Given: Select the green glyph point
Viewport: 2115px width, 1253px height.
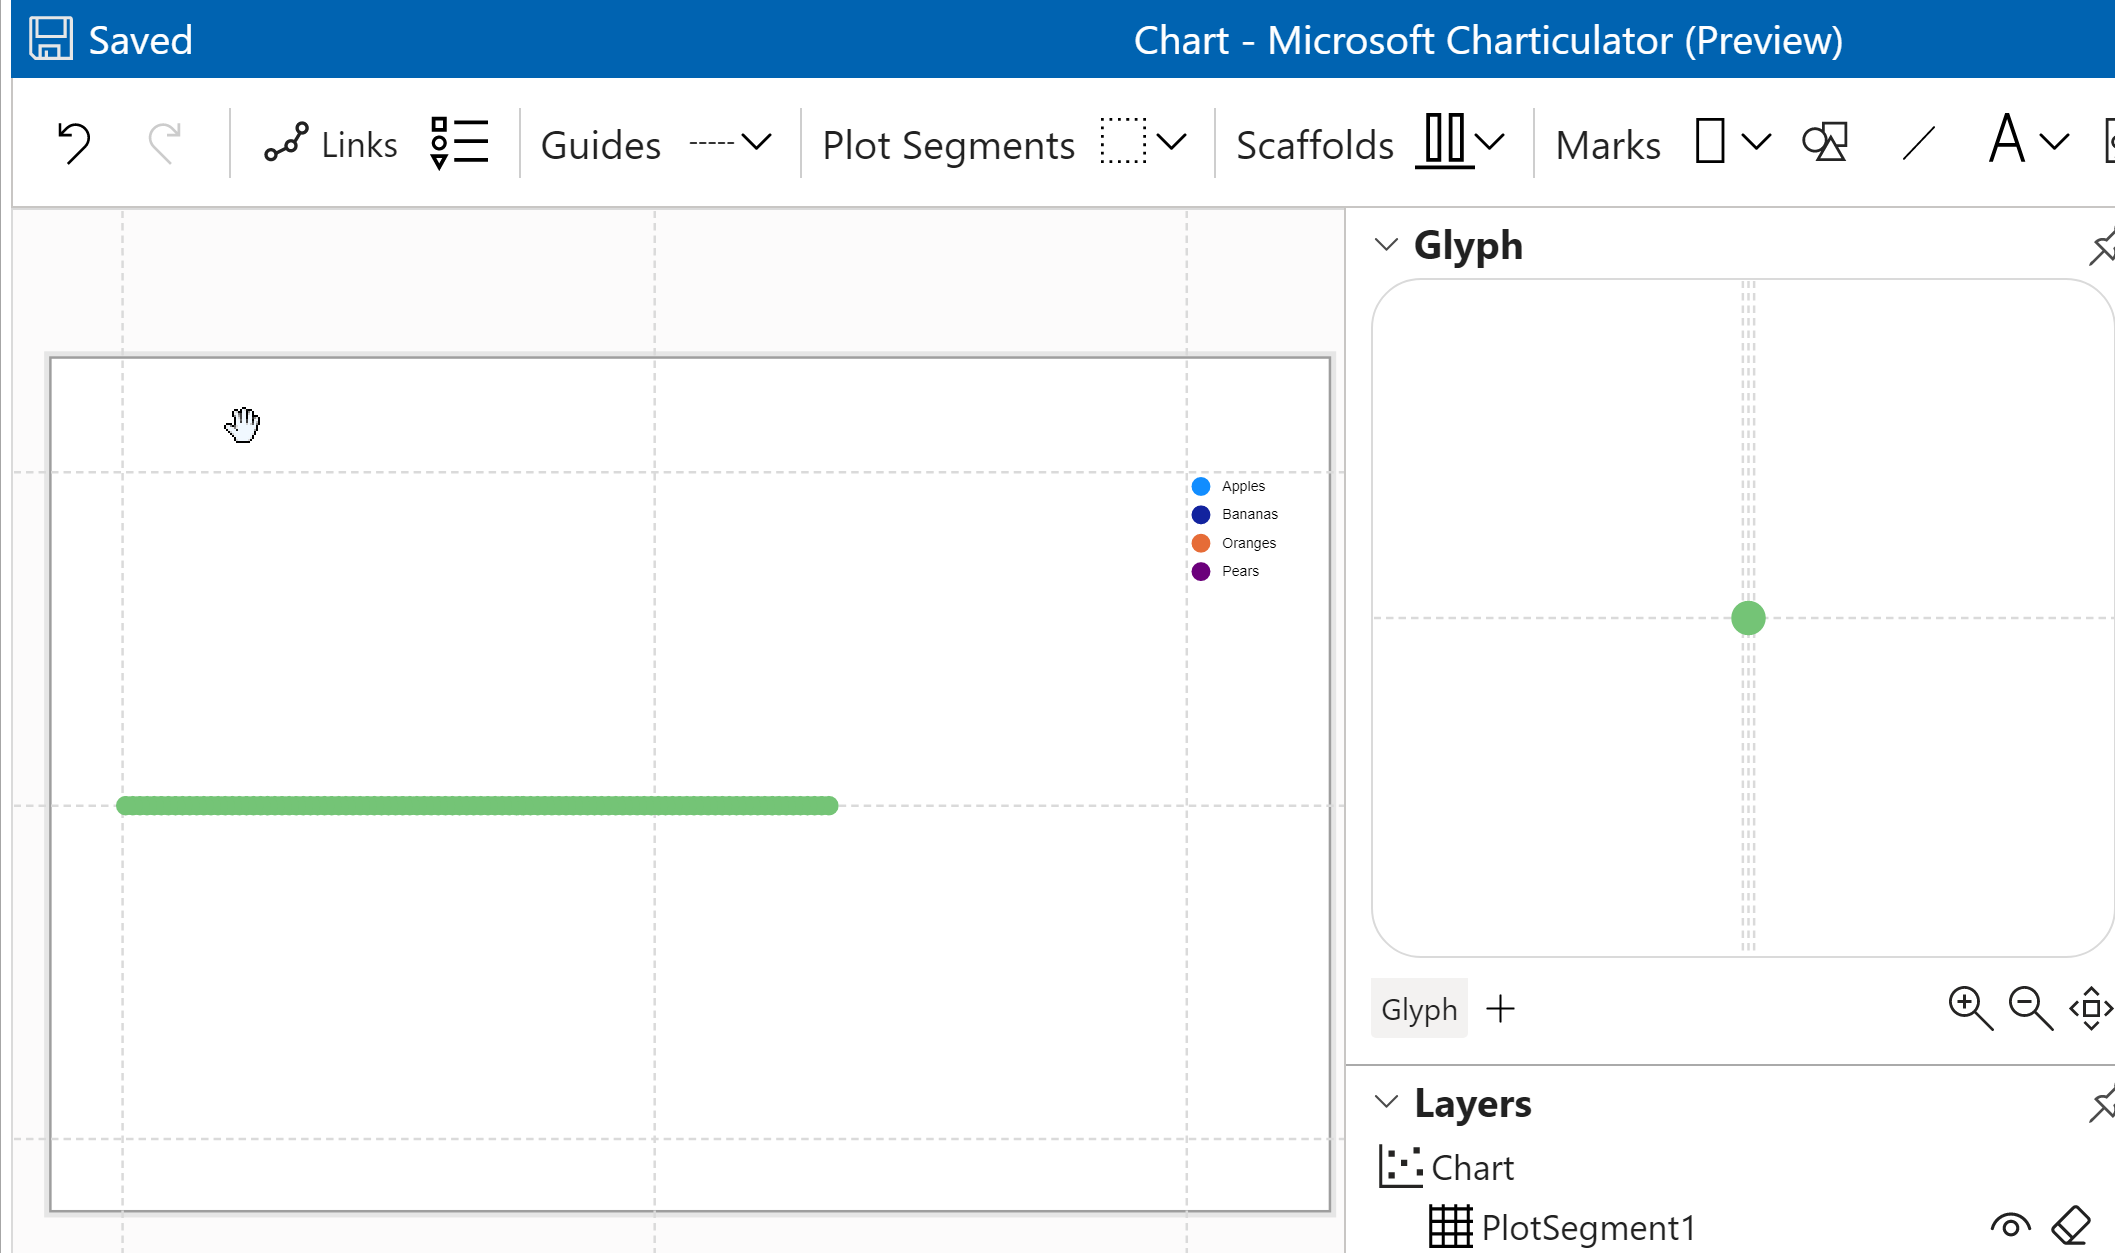Looking at the screenshot, I should [x=1747, y=617].
